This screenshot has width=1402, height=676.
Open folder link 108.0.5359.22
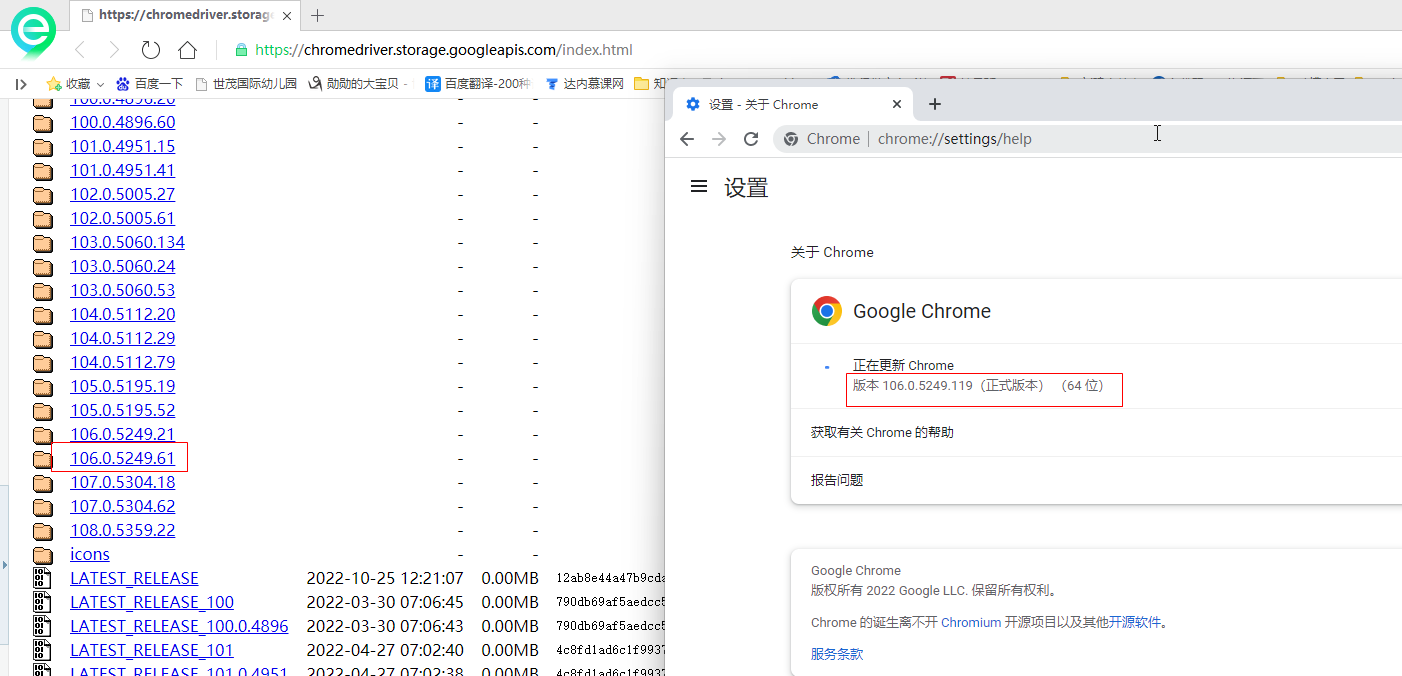[122, 530]
